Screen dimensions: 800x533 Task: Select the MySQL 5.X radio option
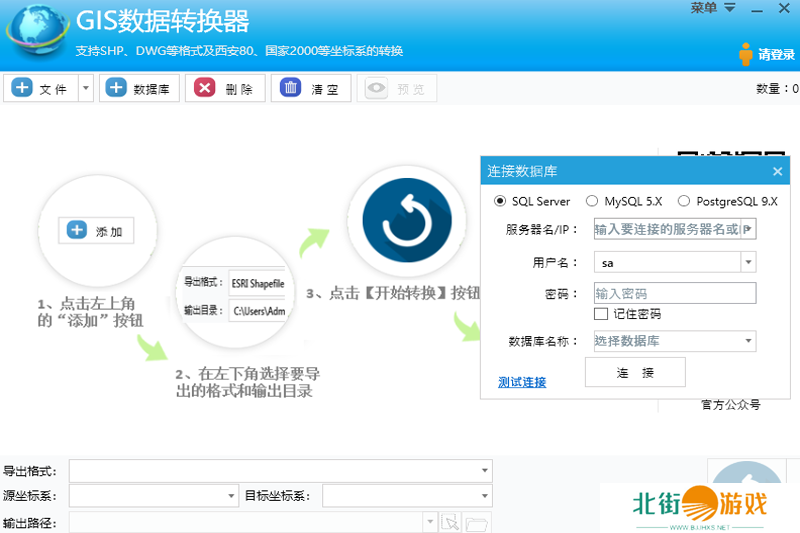click(x=592, y=201)
